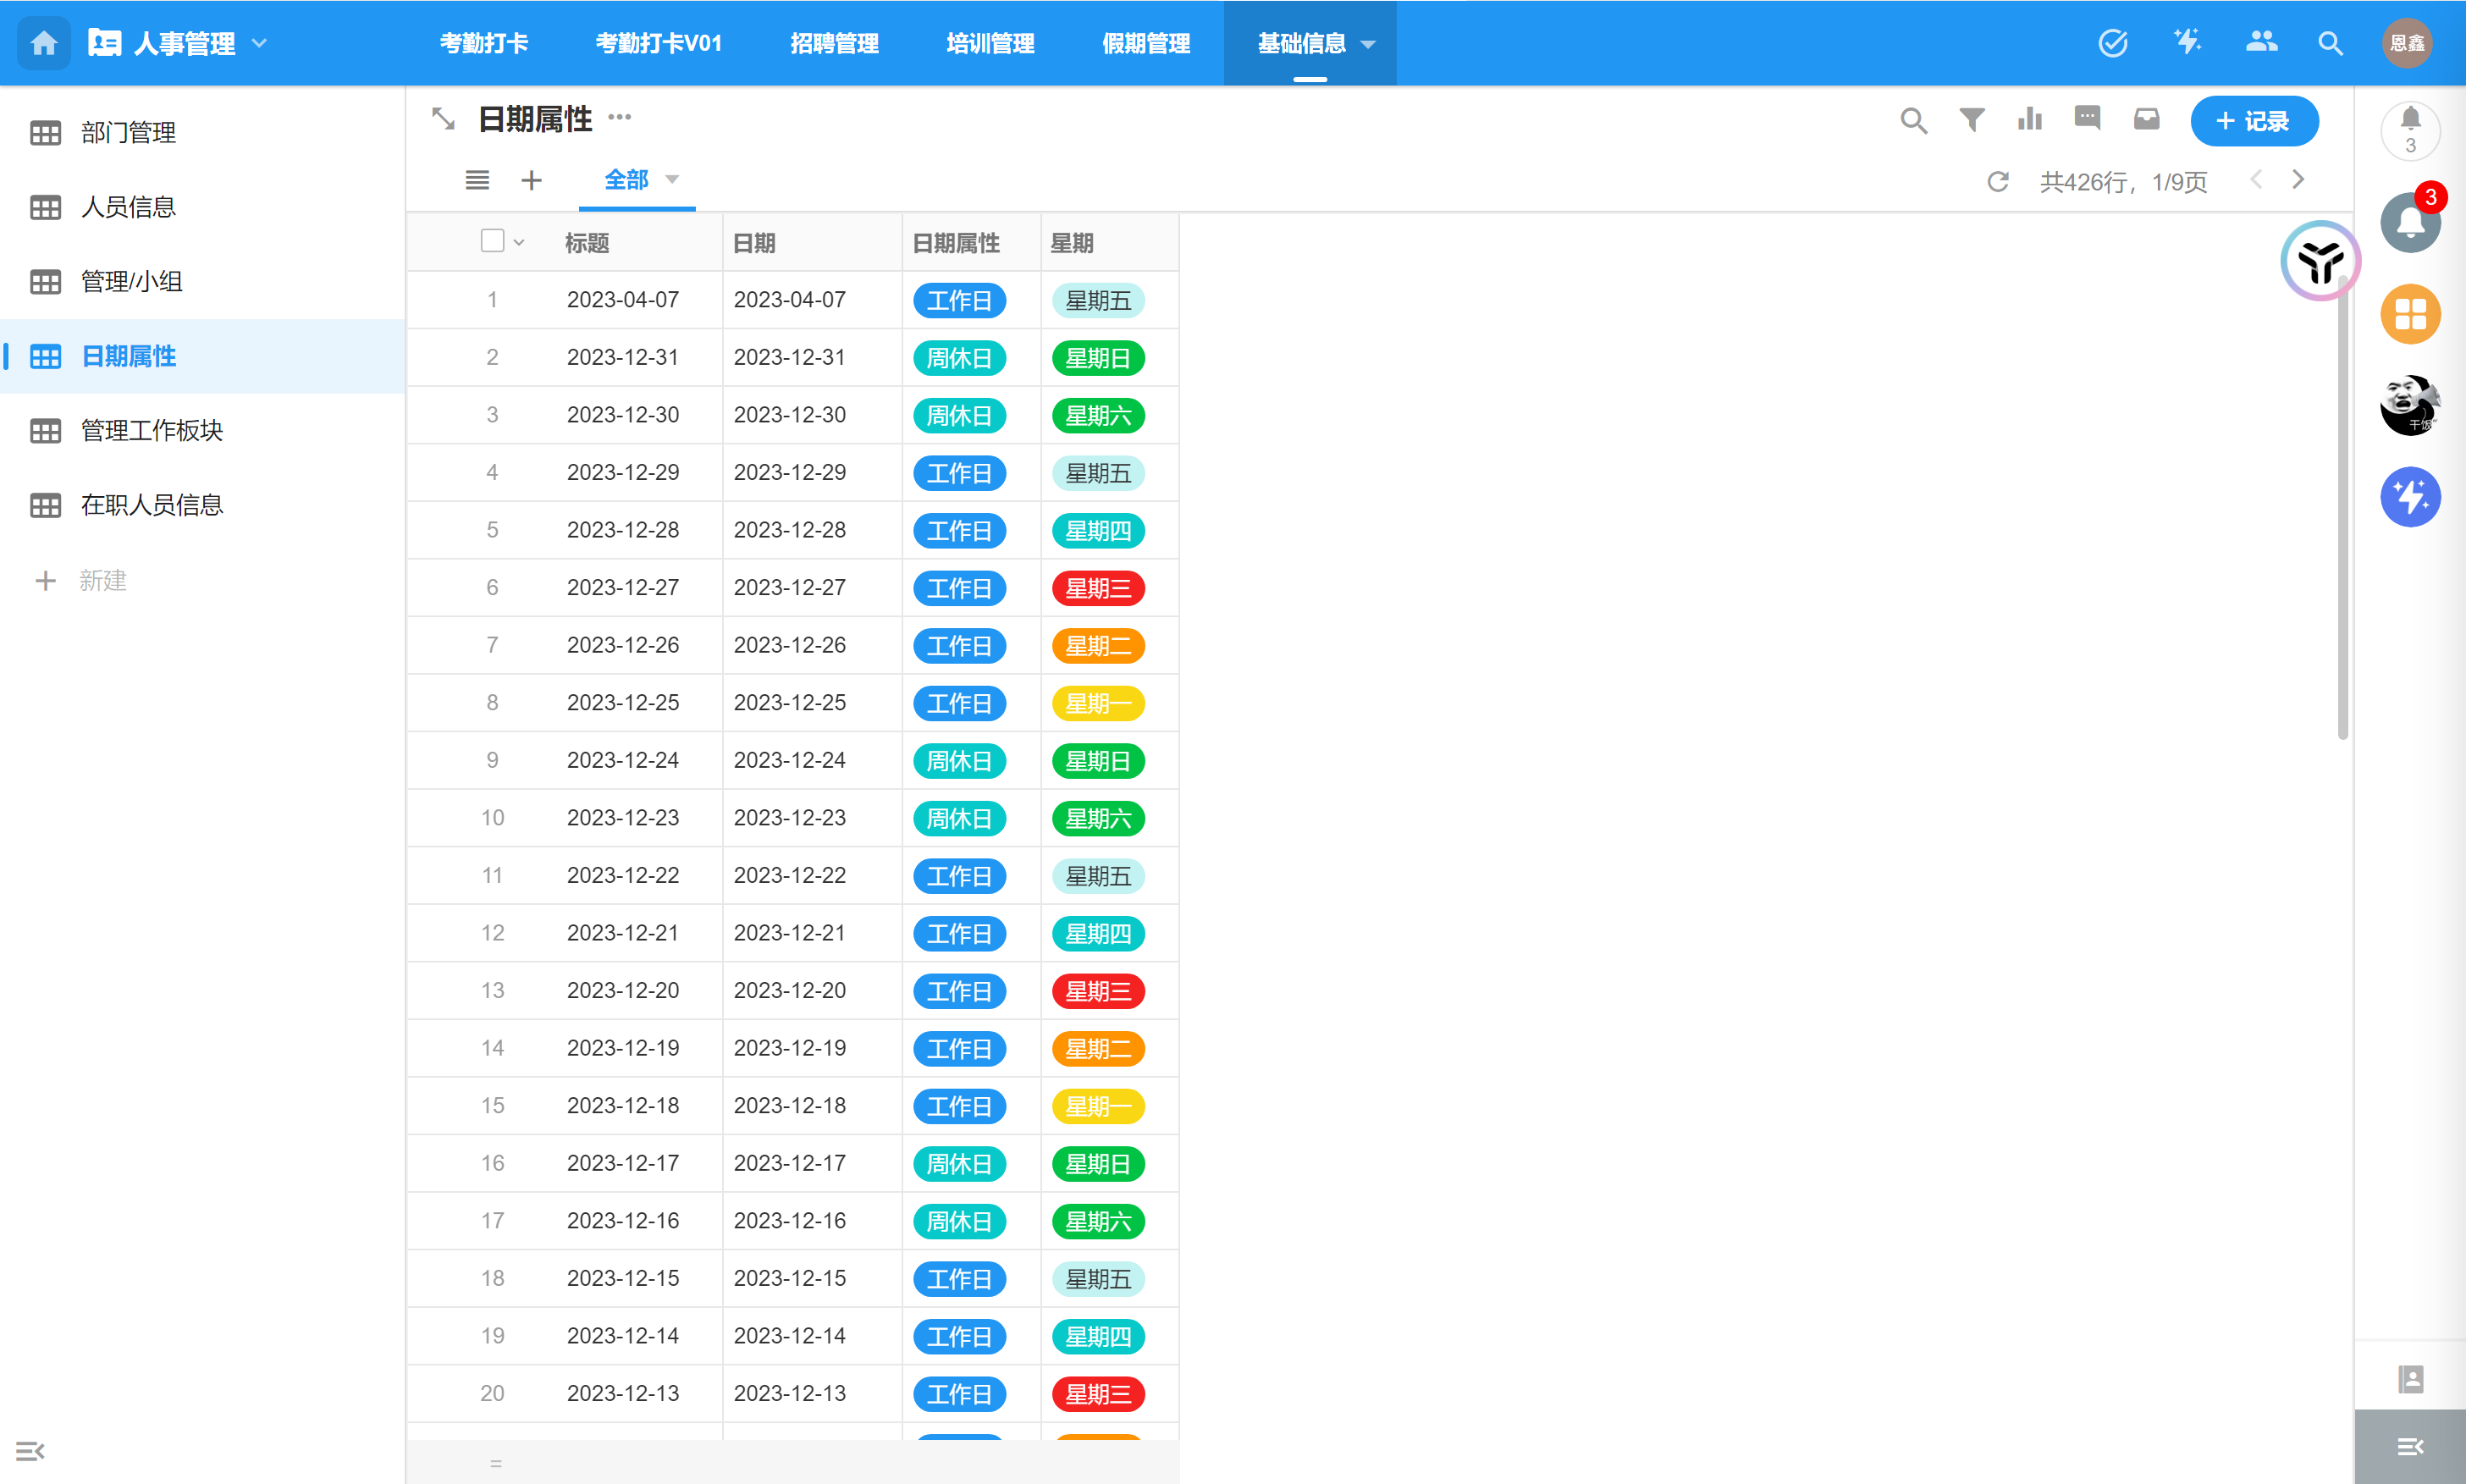Go to next page with right arrow
This screenshot has width=2466, height=1484.
coord(2298,180)
